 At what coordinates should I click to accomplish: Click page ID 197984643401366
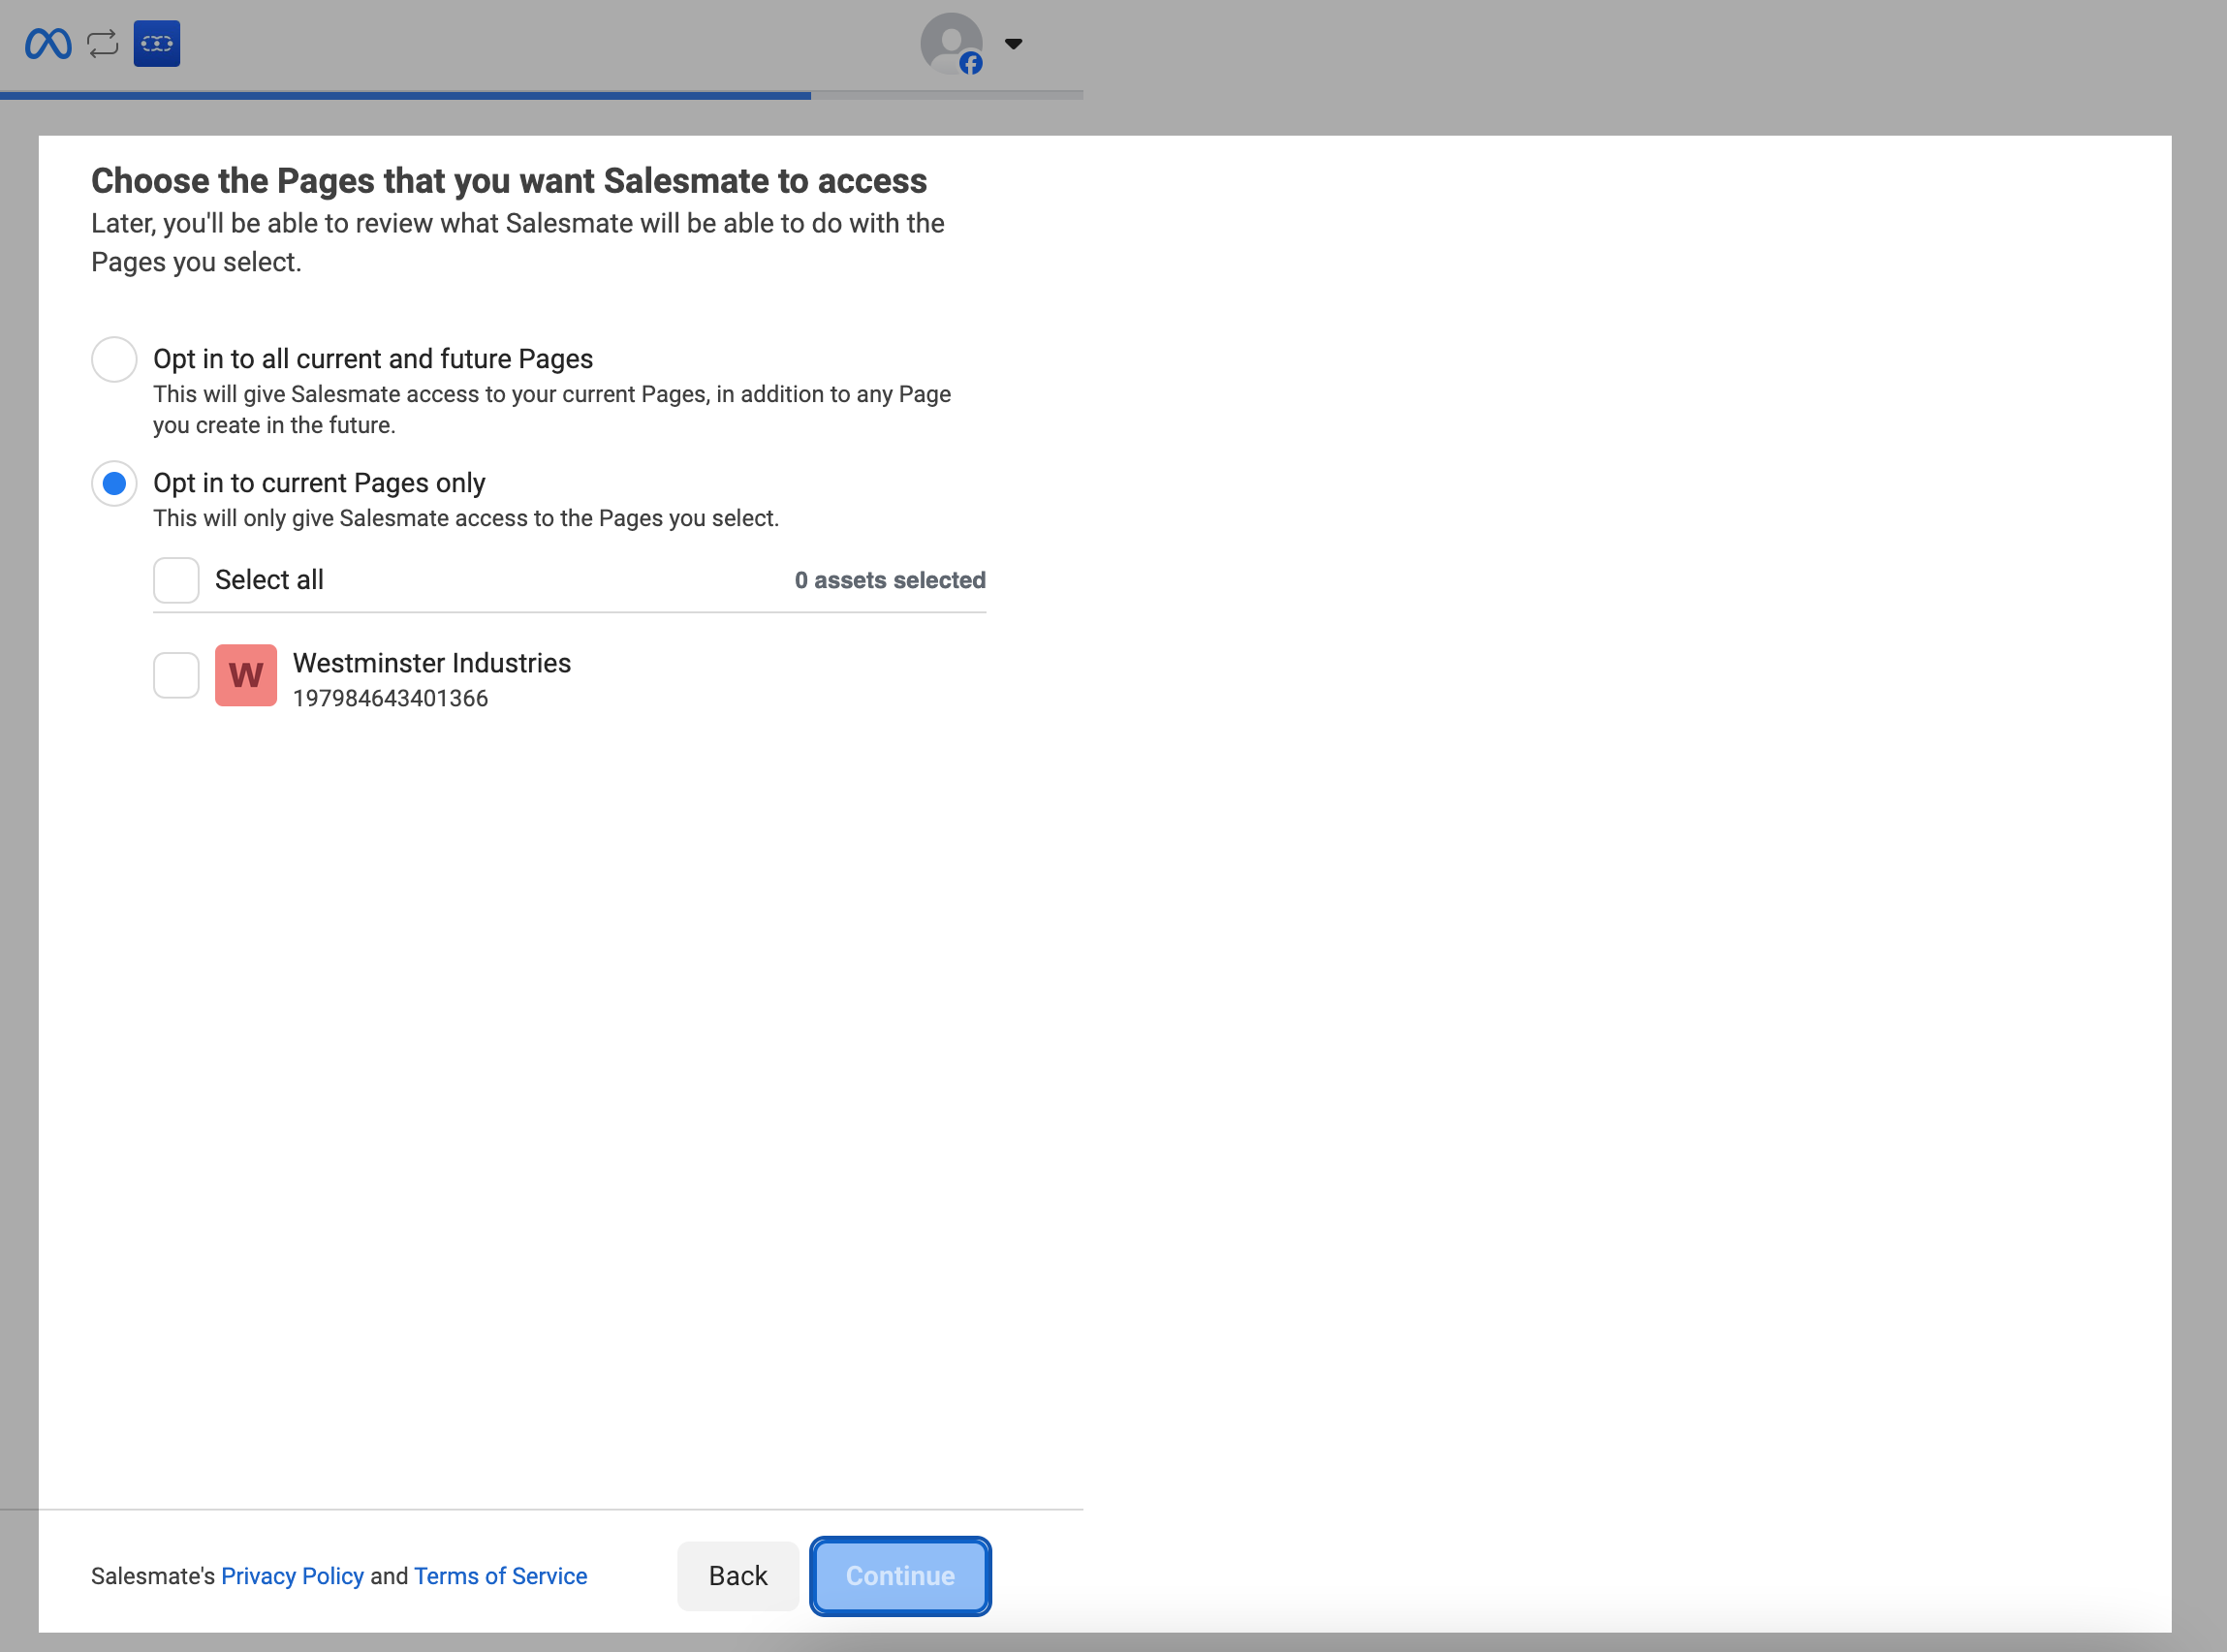tap(390, 699)
